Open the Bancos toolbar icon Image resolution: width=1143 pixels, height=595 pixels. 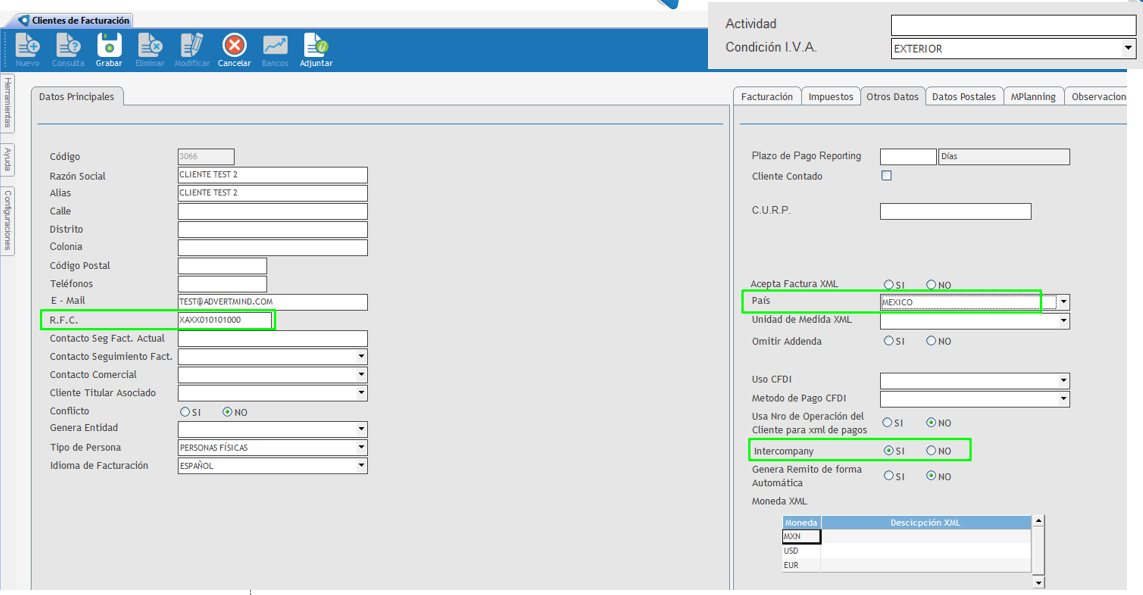coord(275,50)
